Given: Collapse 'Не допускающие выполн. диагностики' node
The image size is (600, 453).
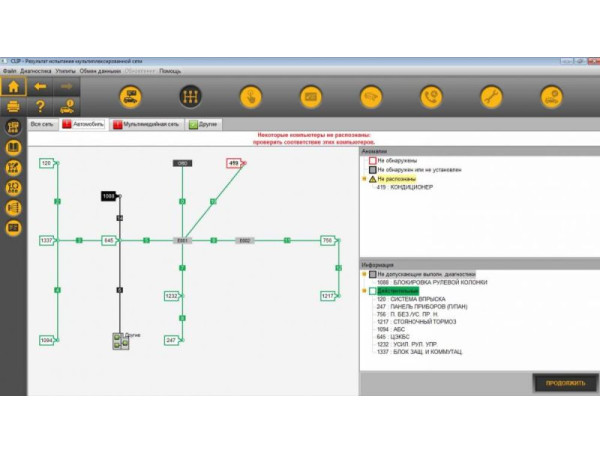Looking at the screenshot, I should point(366,273).
